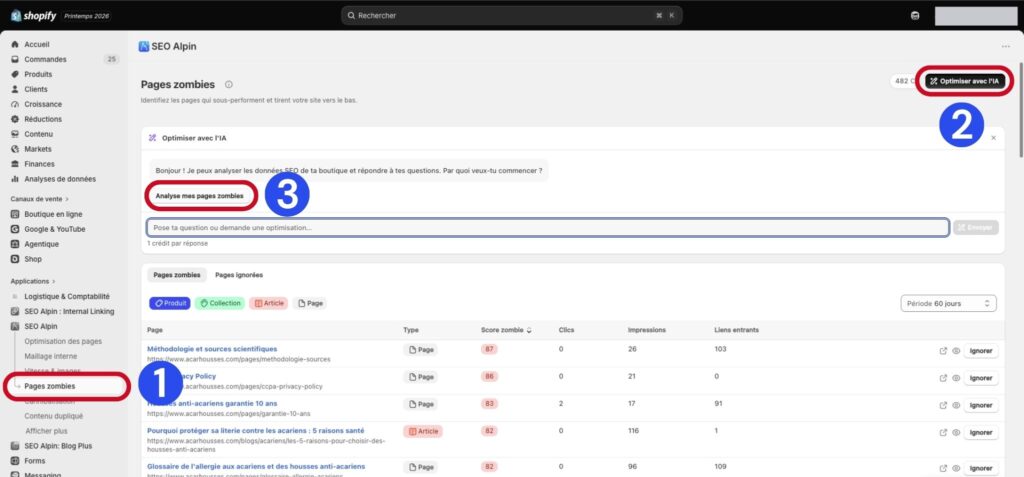The width and height of the screenshot is (1024, 477).
Task: Expand Afficher plus in SEO Alpin submenu
Action: [46, 431]
